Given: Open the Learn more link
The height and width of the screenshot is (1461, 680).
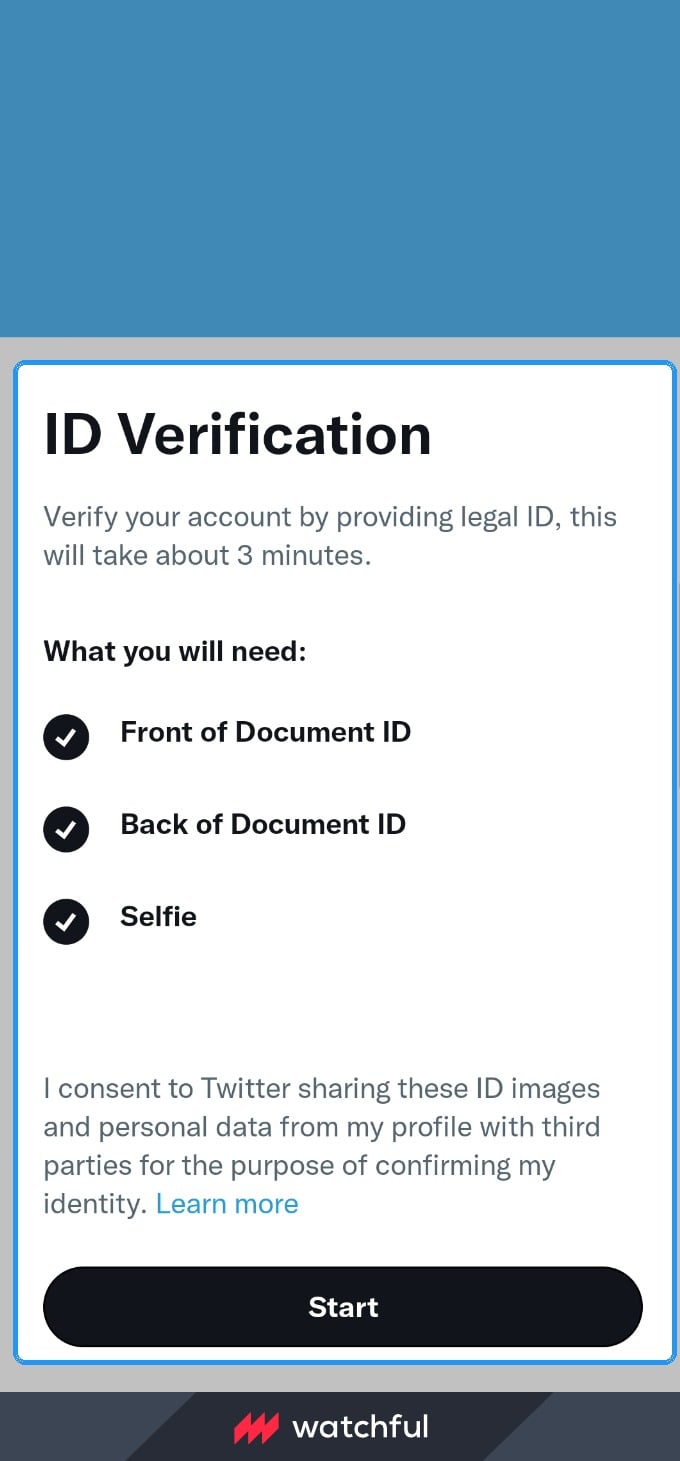Looking at the screenshot, I should click(x=227, y=1203).
